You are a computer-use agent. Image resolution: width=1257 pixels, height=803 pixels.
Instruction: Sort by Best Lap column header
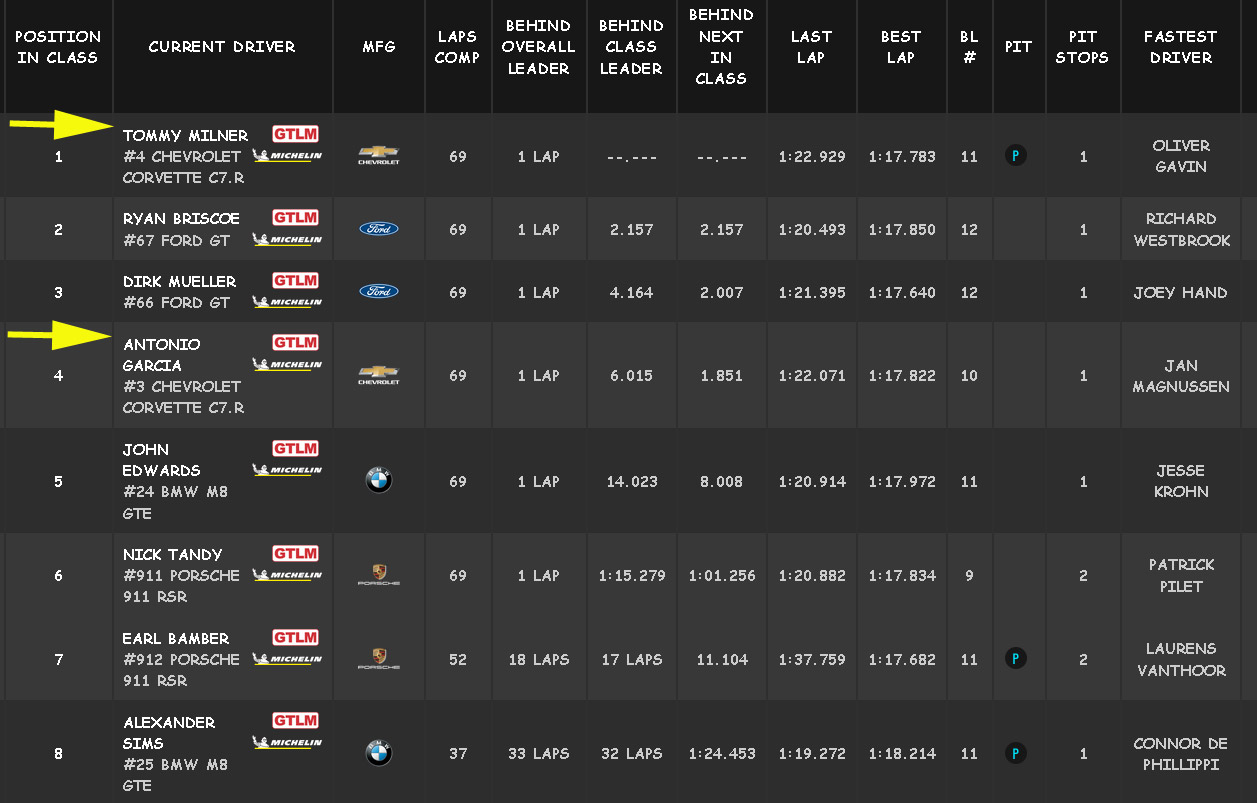[x=901, y=47]
